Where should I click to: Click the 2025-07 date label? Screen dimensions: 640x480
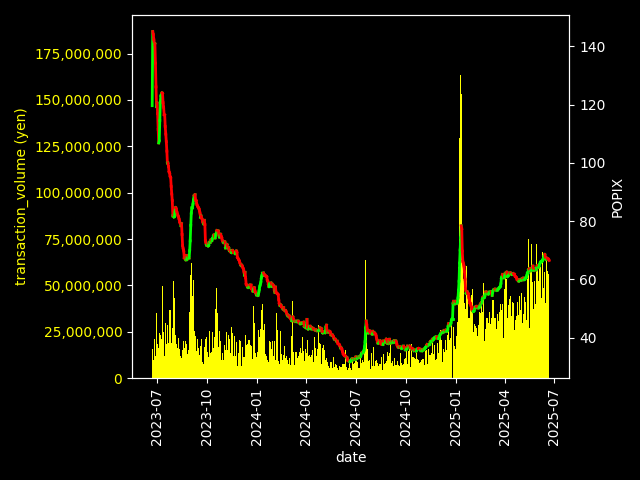[553, 418]
